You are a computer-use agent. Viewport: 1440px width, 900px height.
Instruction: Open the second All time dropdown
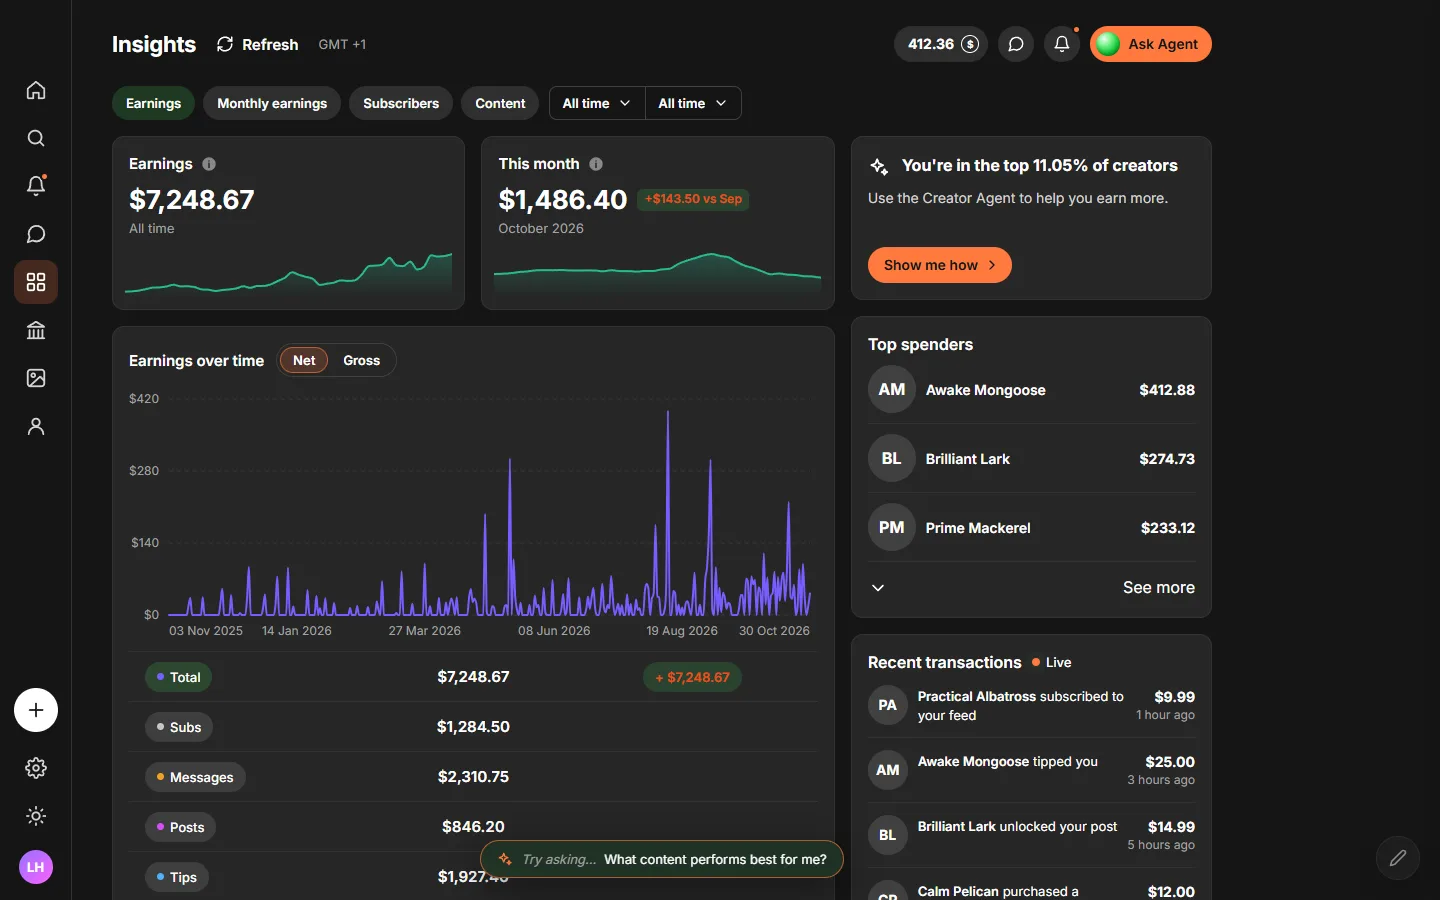tap(693, 103)
